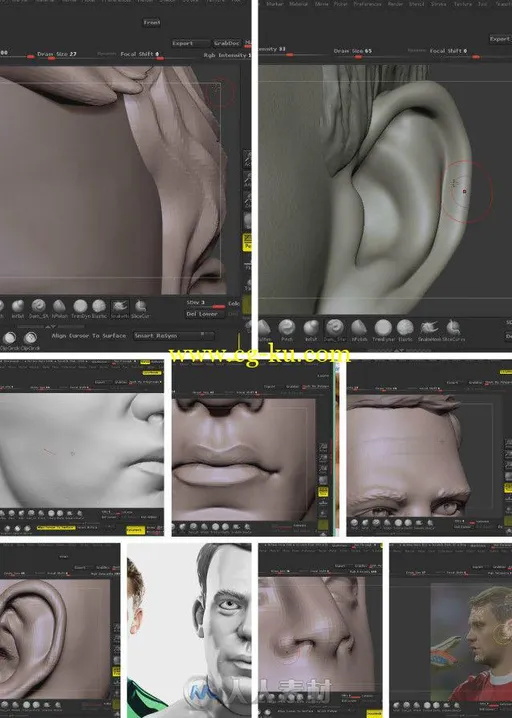Toggle Align Cursor To Surface option
512x718 pixels.
coord(88,336)
